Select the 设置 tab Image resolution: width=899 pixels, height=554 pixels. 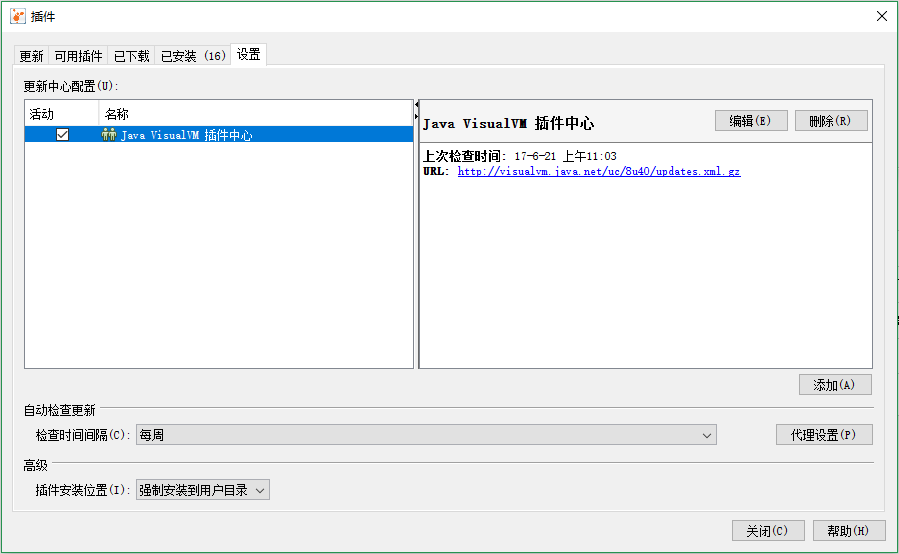pyautogui.click(x=248, y=54)
